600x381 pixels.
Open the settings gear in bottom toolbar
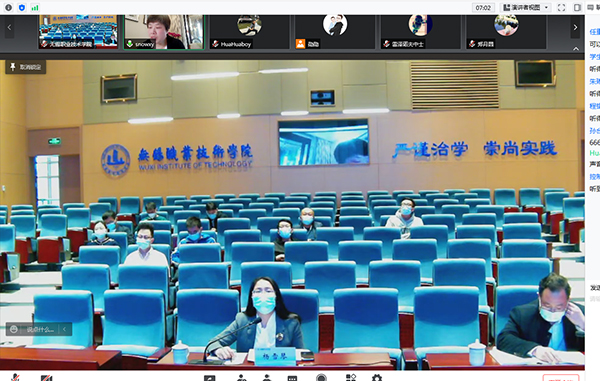377,378
